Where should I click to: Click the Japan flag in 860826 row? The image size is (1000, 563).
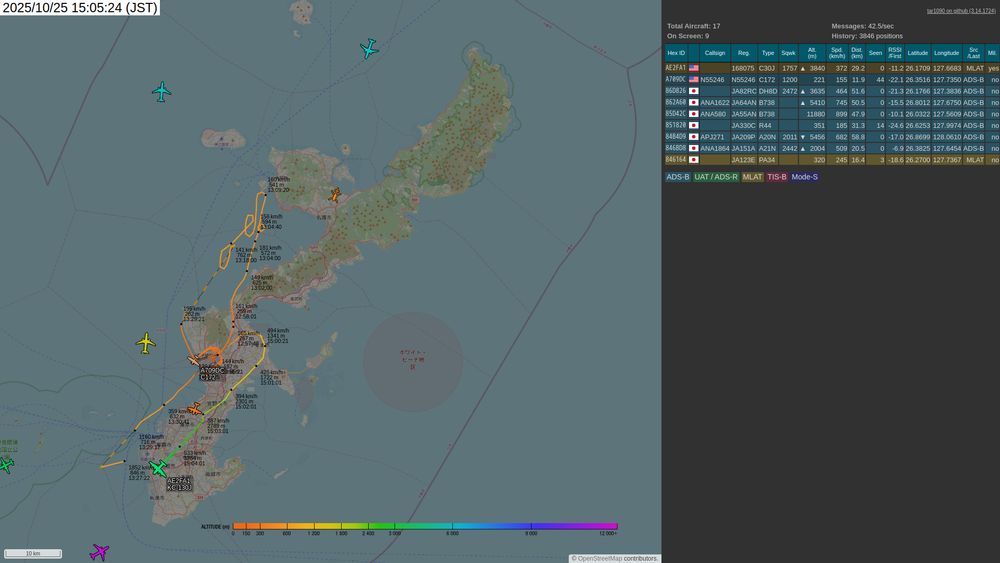[693, 91]
